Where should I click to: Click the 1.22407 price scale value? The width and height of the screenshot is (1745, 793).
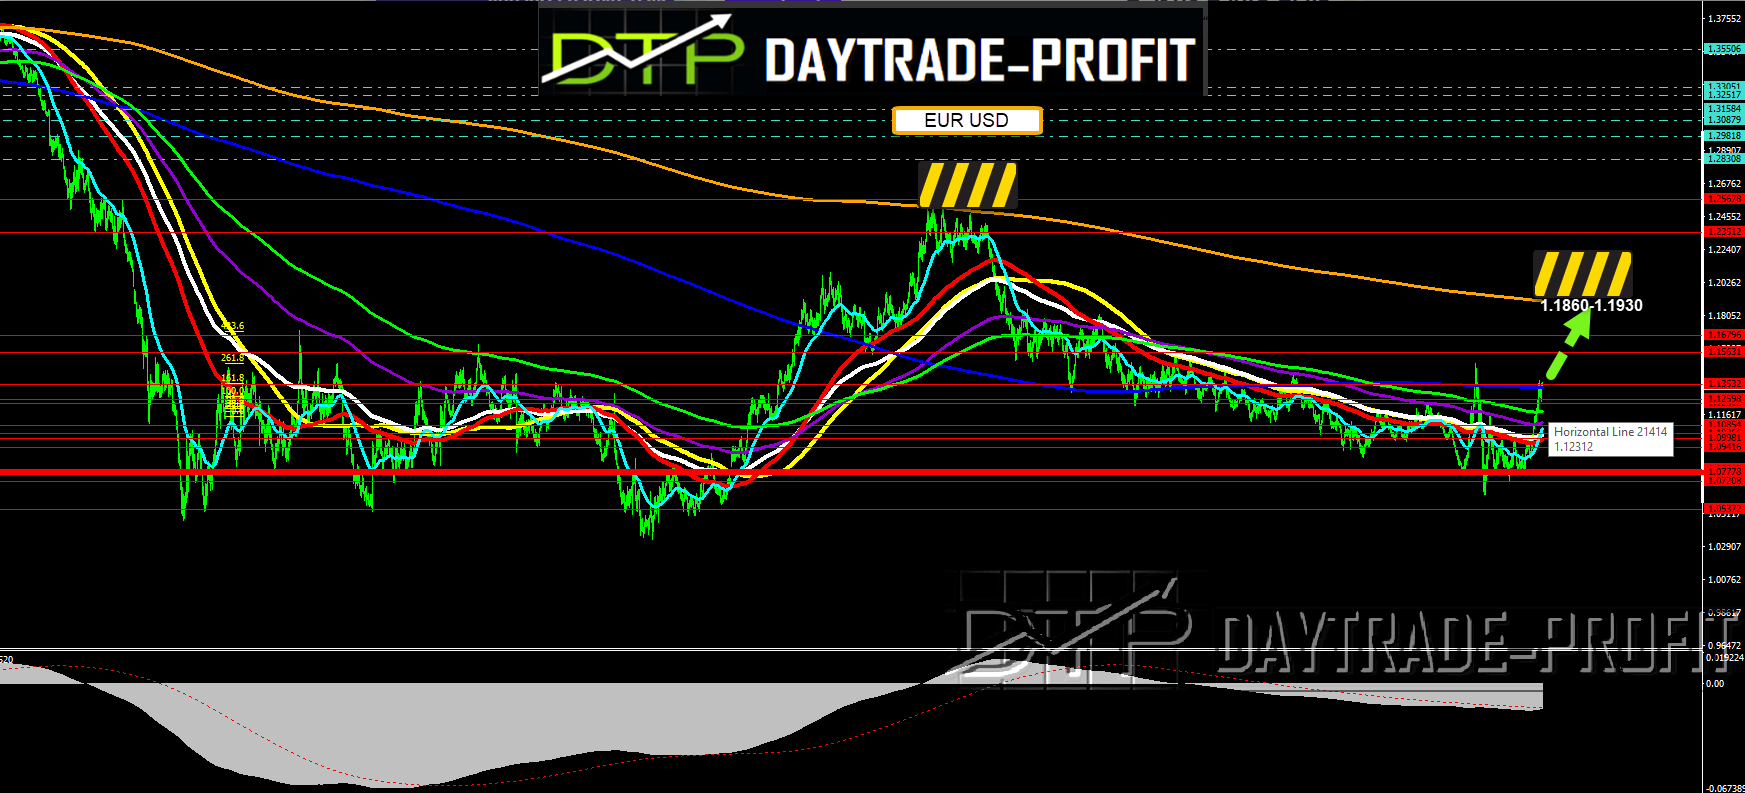click(x=1724, y=250)
